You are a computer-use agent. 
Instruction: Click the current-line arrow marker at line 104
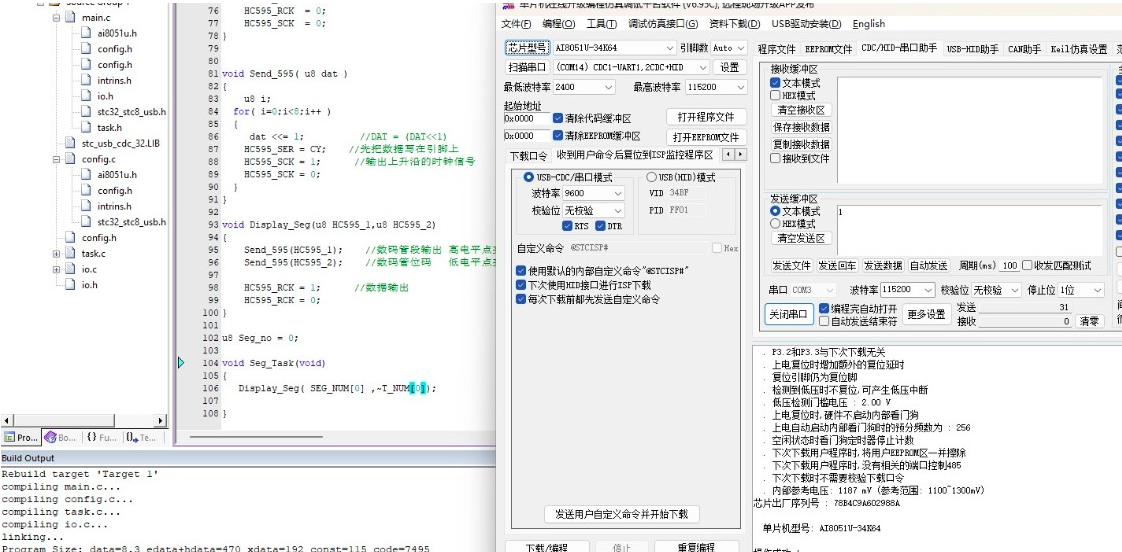(x=181, y=363)
